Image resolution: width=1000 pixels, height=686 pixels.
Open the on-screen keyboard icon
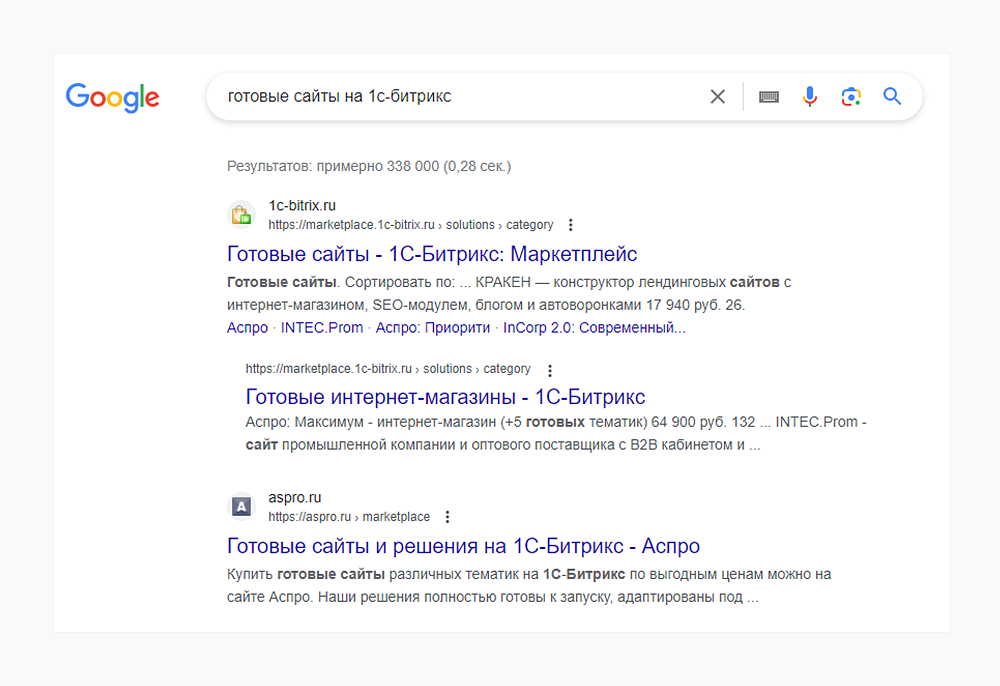768,96
